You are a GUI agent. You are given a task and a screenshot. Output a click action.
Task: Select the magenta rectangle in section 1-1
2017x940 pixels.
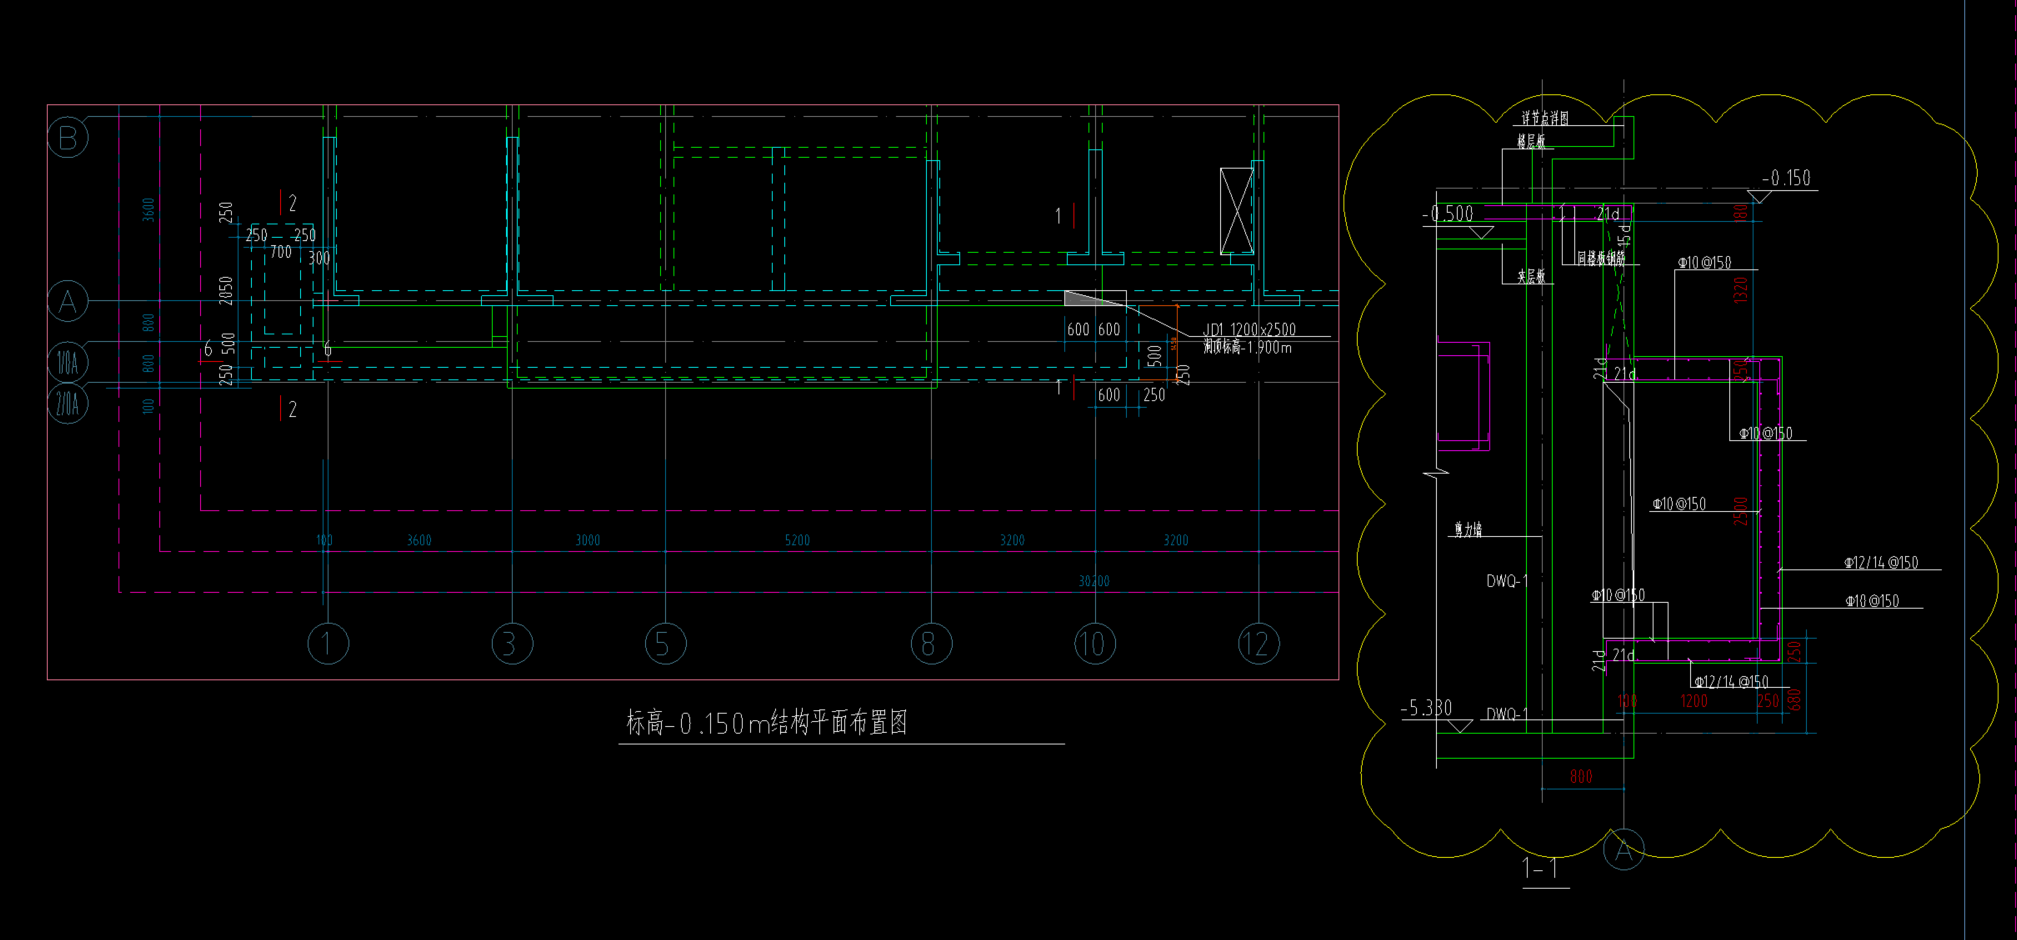(x=1463, y=396)
